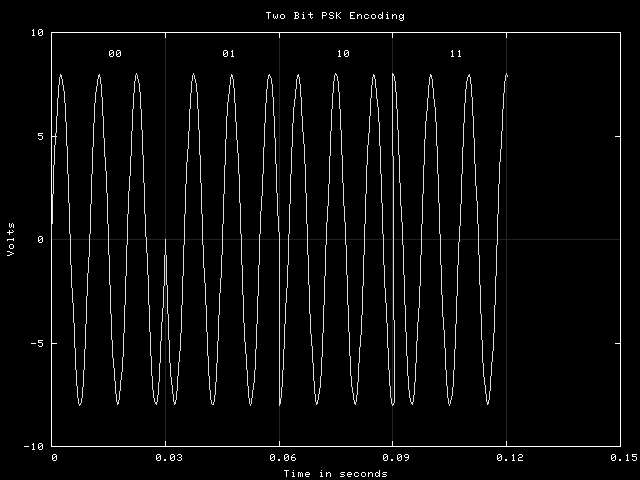Select the '11' symbol label

pos(456,53)
